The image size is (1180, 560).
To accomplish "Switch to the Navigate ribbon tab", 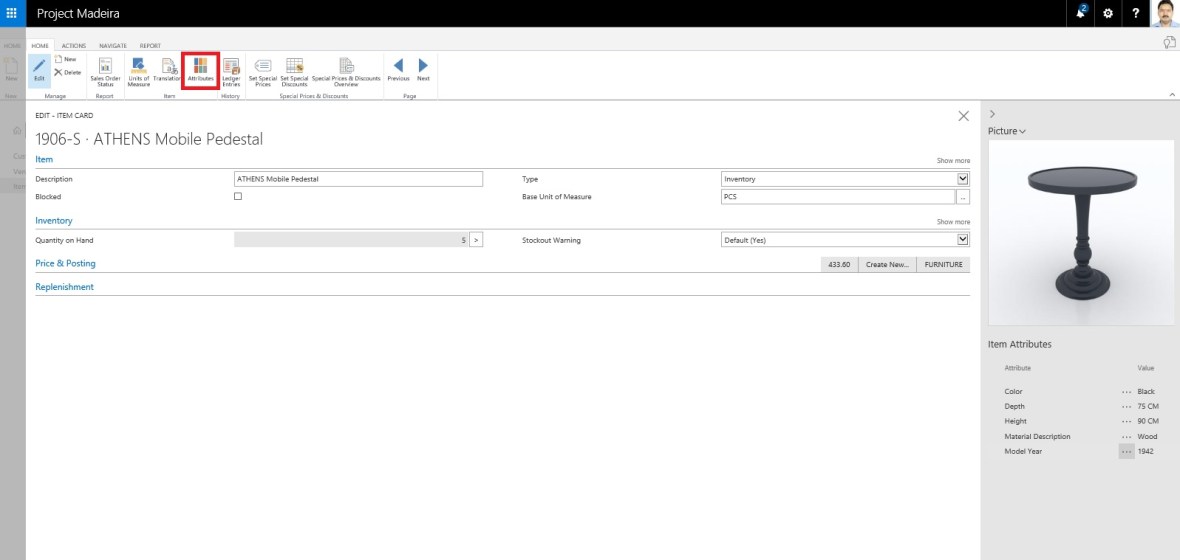I will 112,46.
